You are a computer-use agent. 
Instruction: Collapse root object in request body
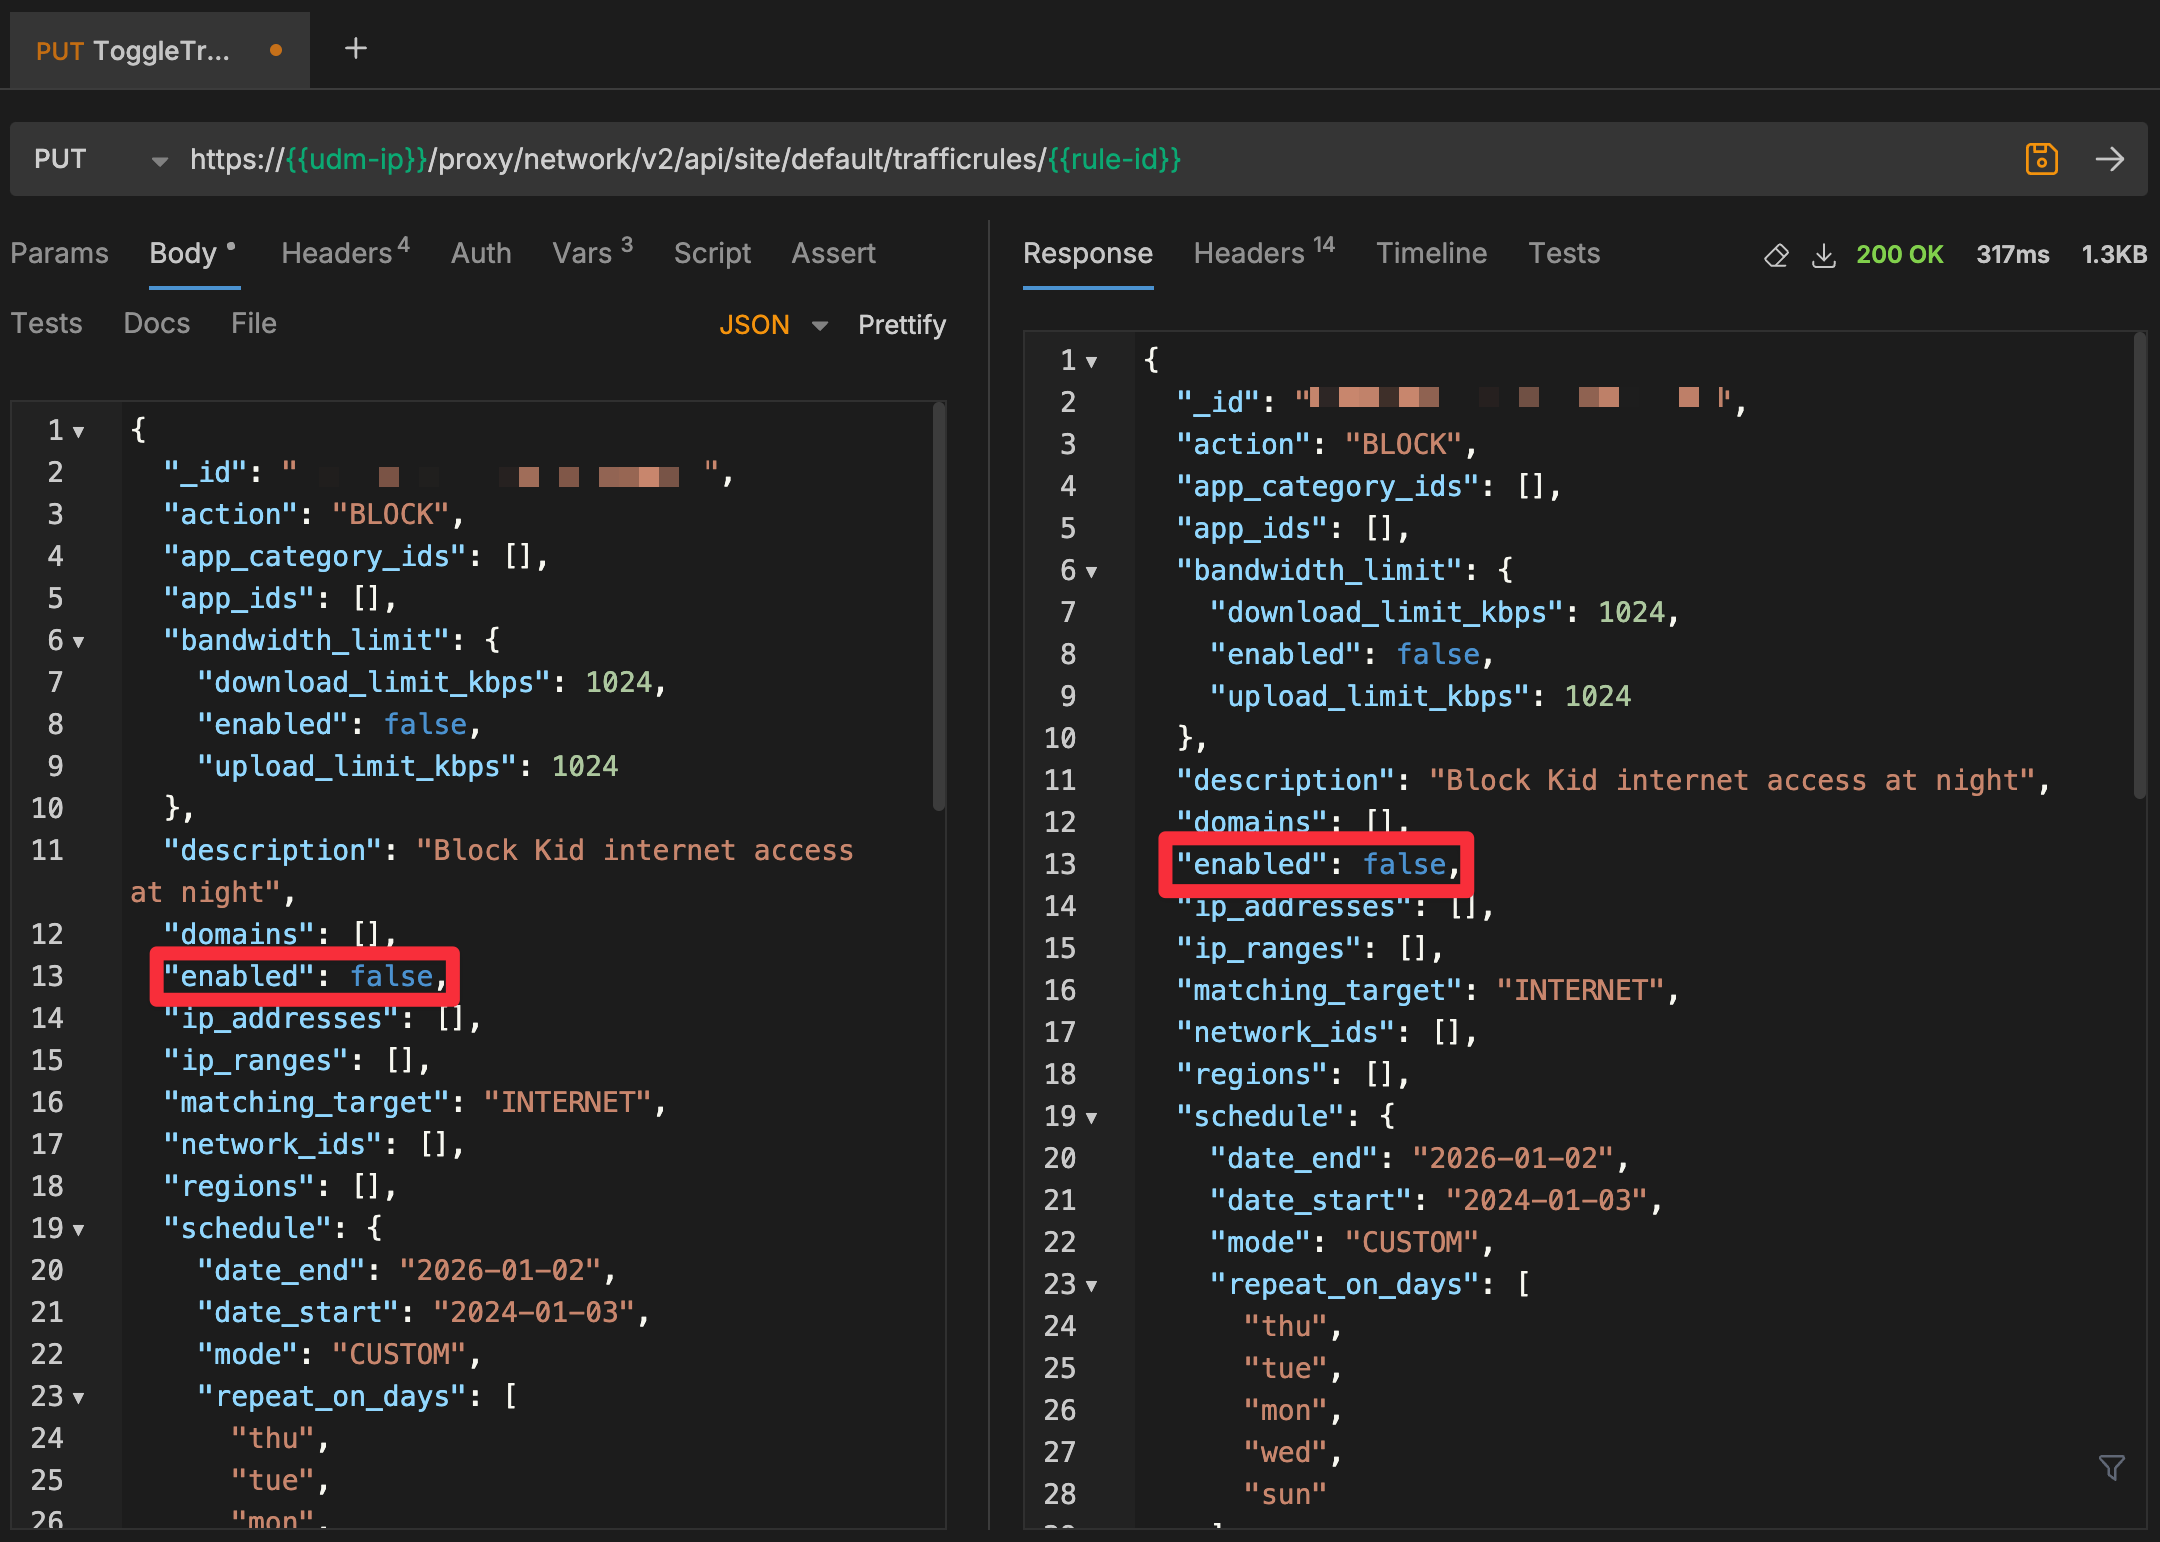point(79,432)
